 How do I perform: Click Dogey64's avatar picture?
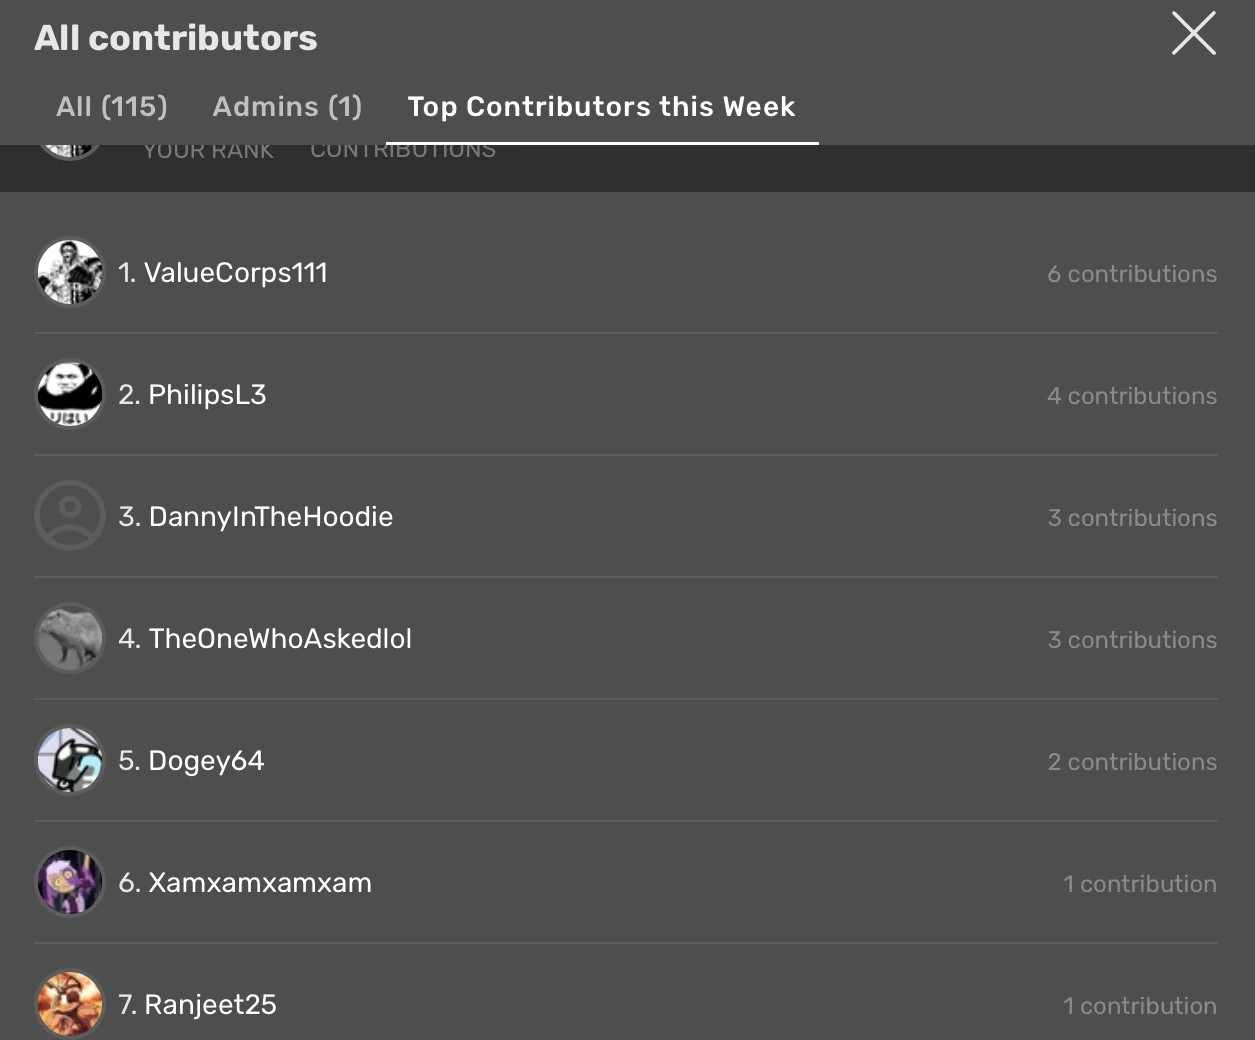click(69, 760)
